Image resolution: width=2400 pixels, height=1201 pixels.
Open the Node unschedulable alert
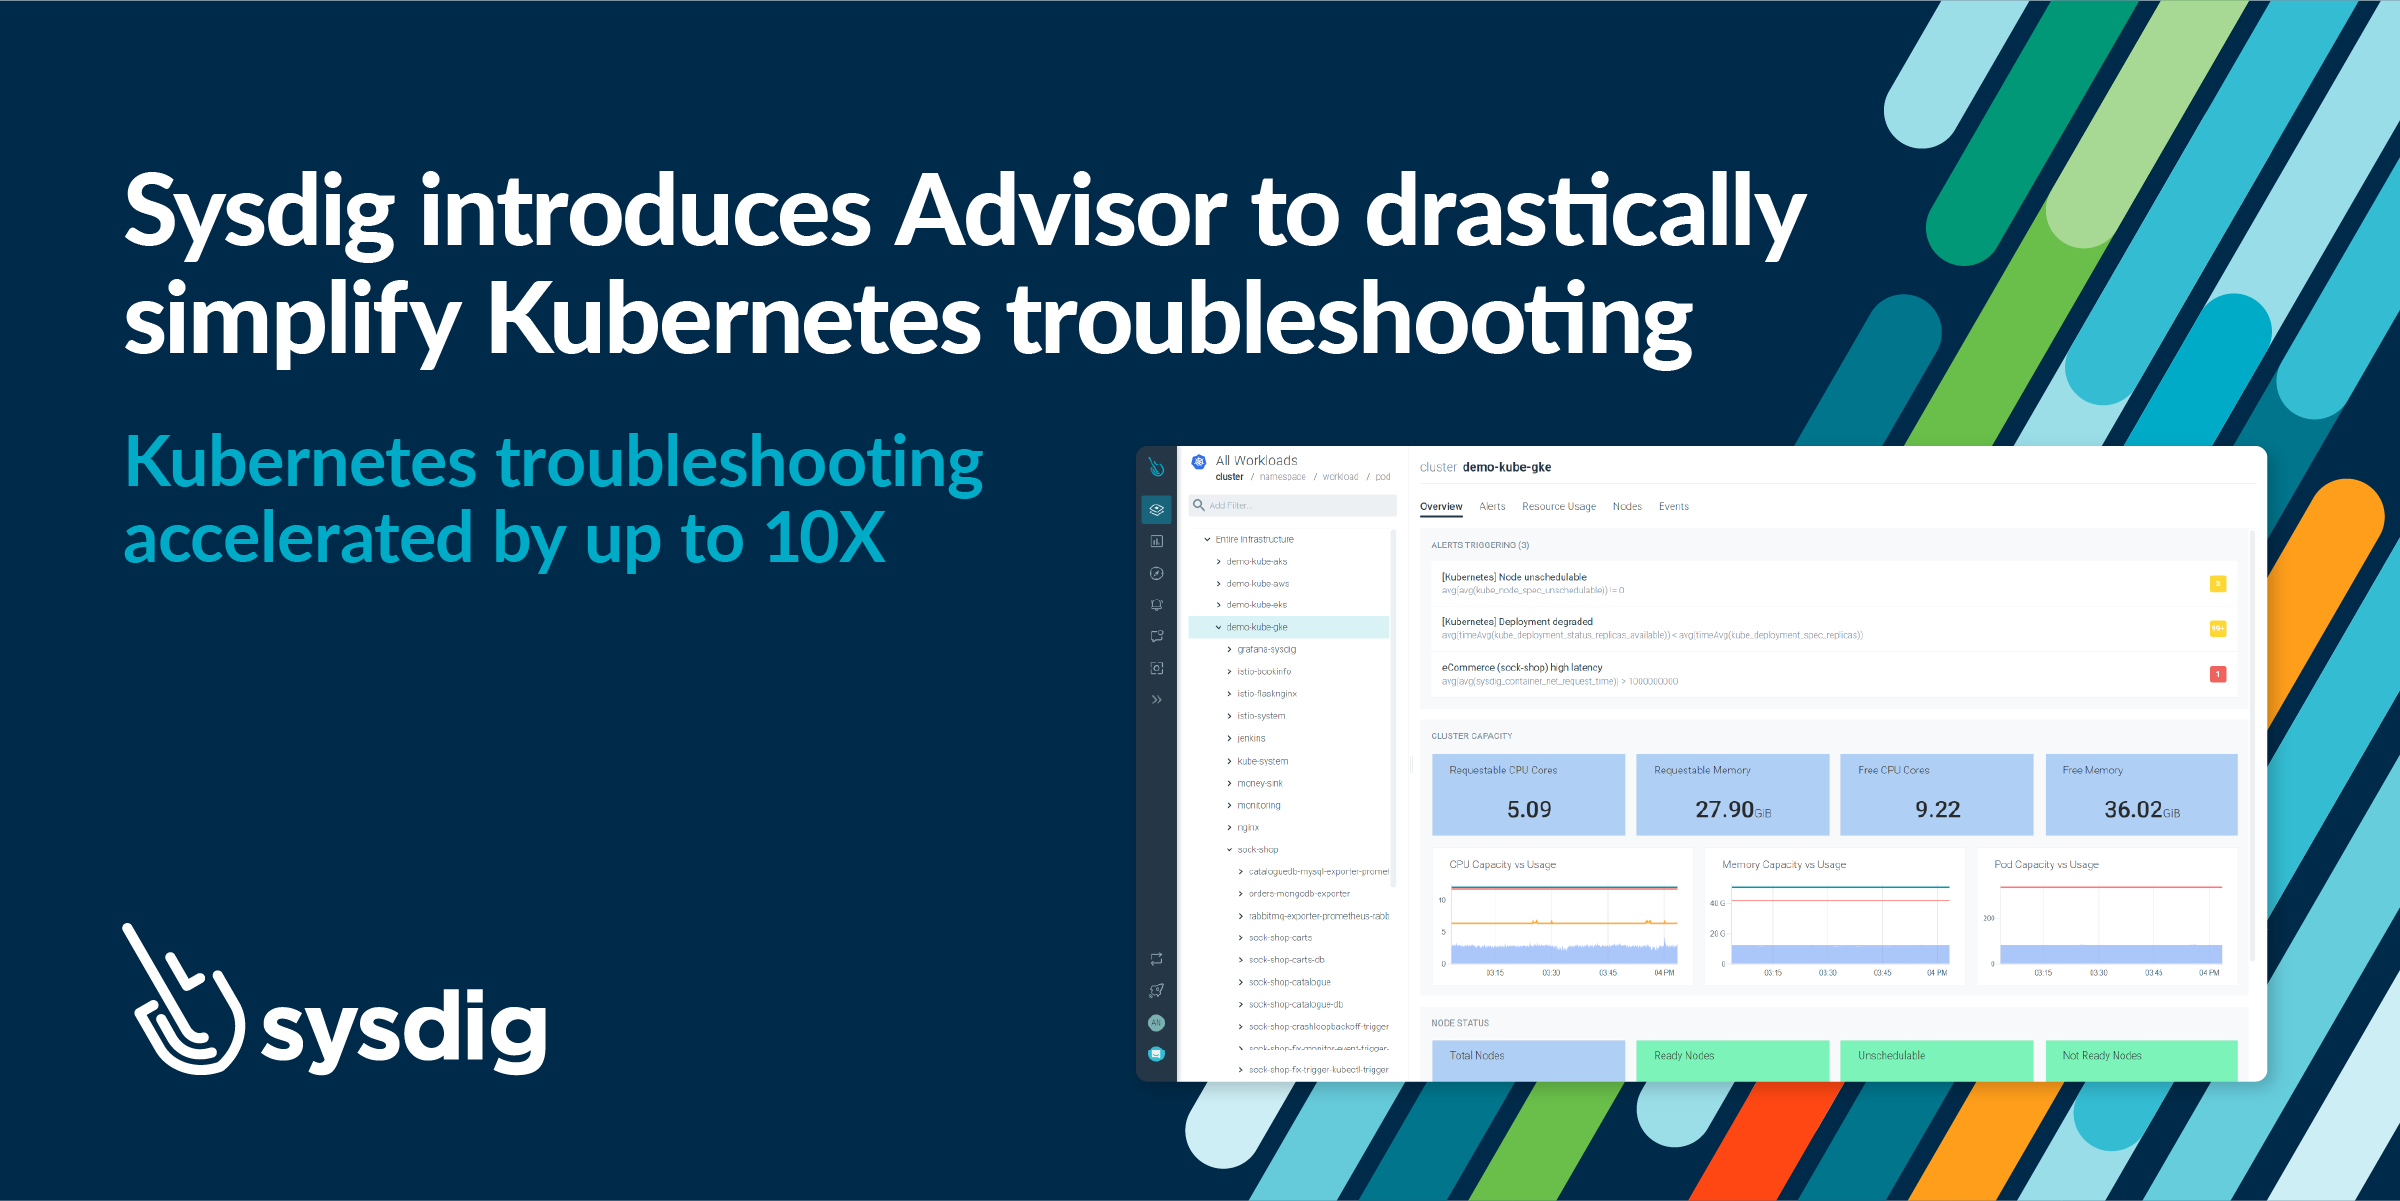click(1833, 584)
